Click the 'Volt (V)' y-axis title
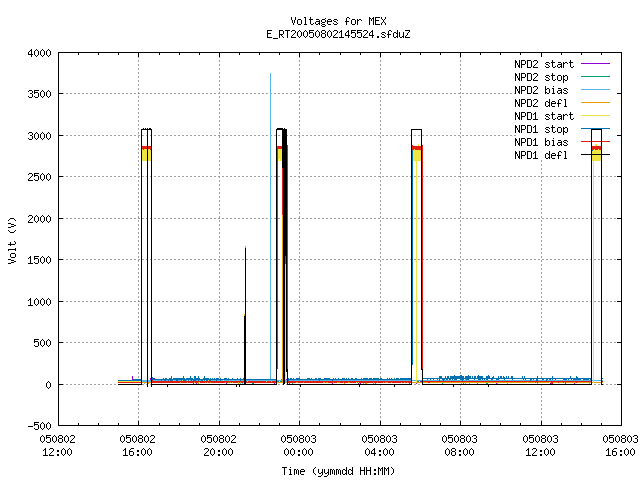Screen dimensions: 640x480 [x=12, y=240]
